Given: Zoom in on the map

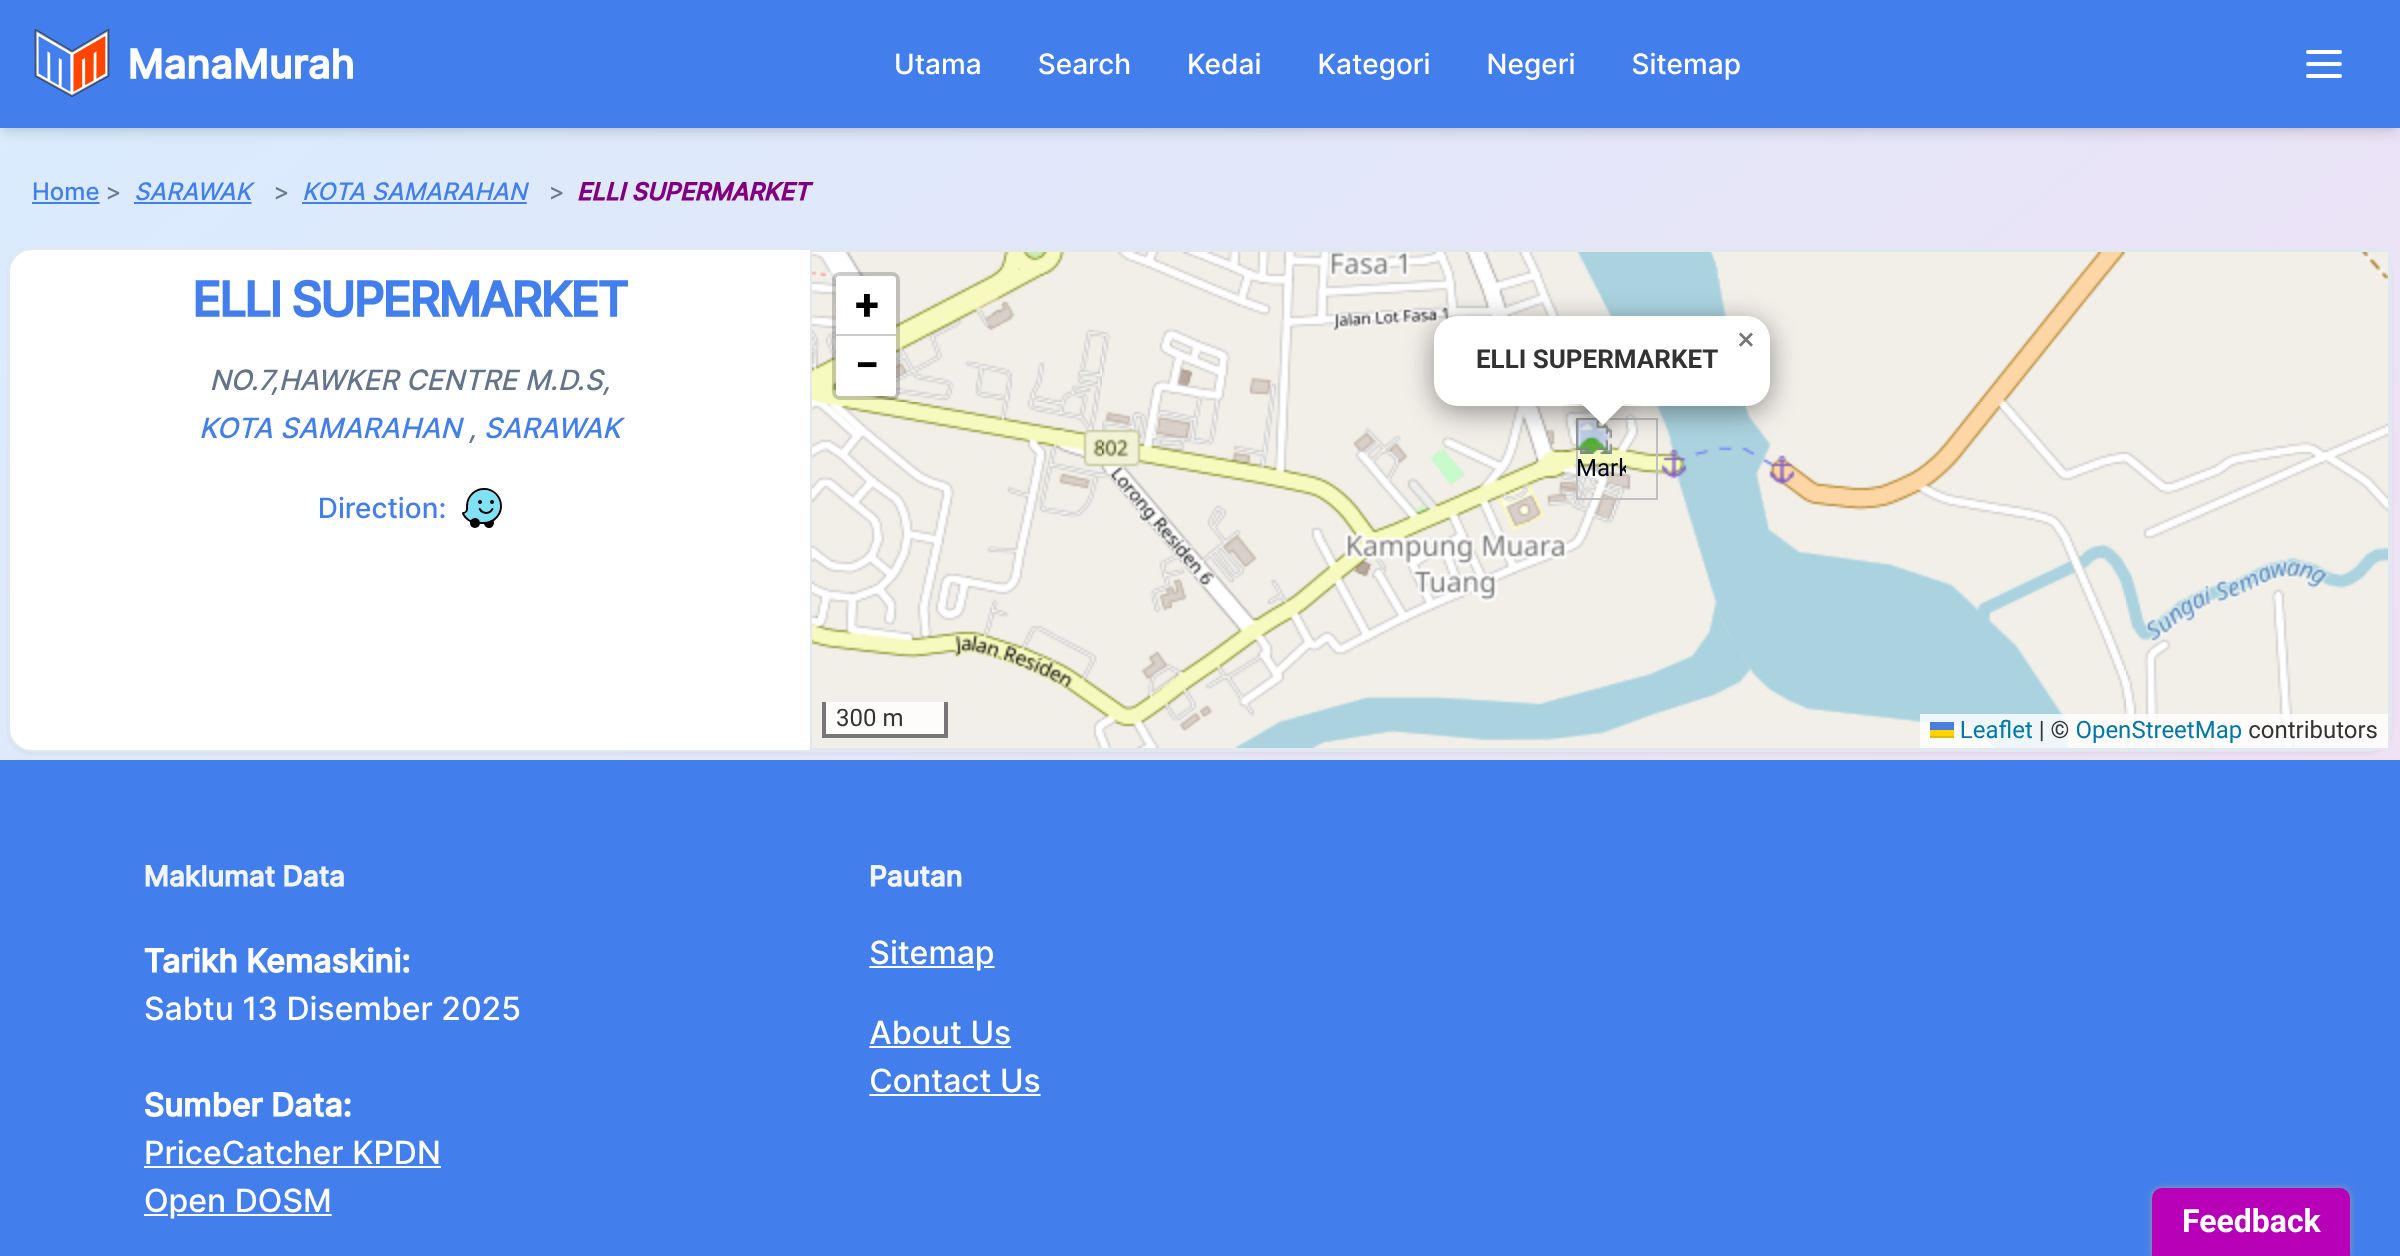Looking at the screenshot, I should click(866, 305).
